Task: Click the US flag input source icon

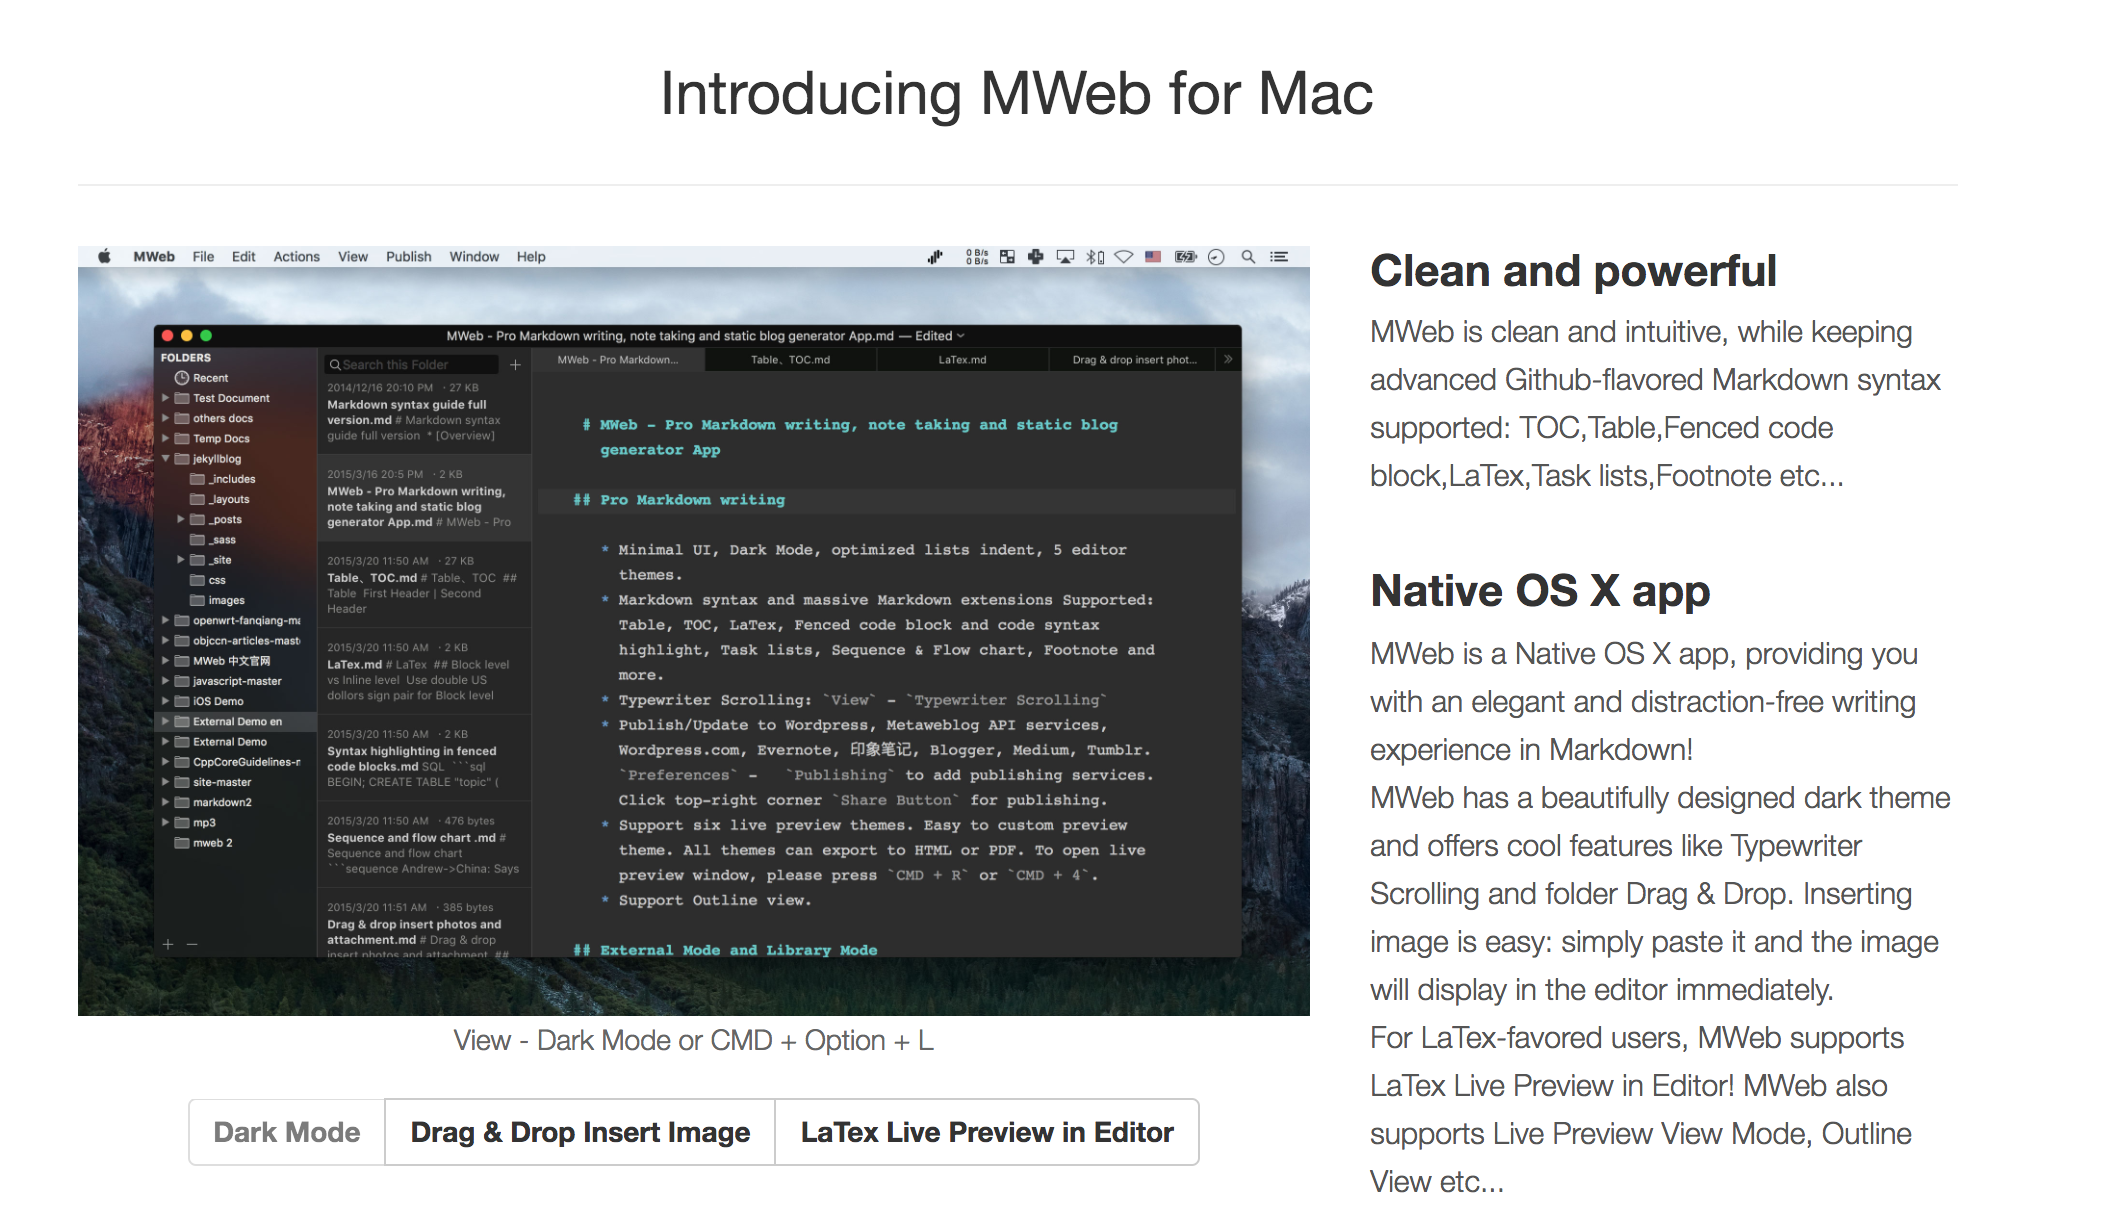Action: tap(1153, 257)
